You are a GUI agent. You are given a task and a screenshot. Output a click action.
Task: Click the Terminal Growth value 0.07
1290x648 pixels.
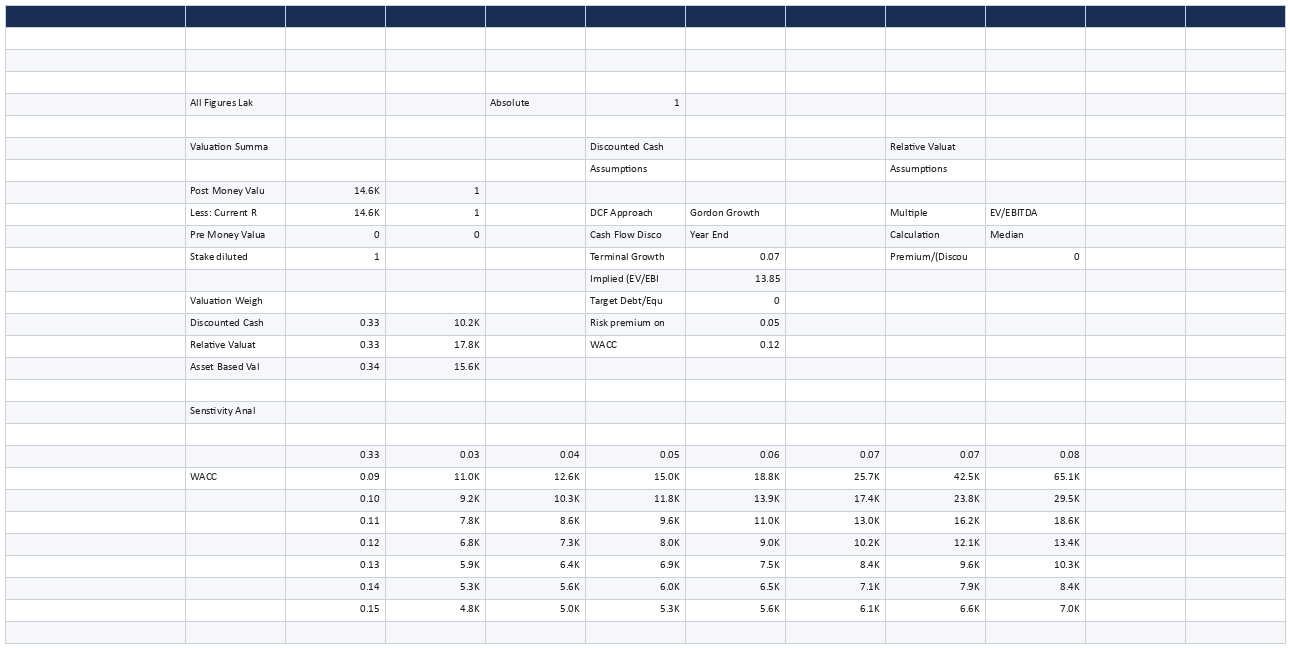(x=735, y=257)
